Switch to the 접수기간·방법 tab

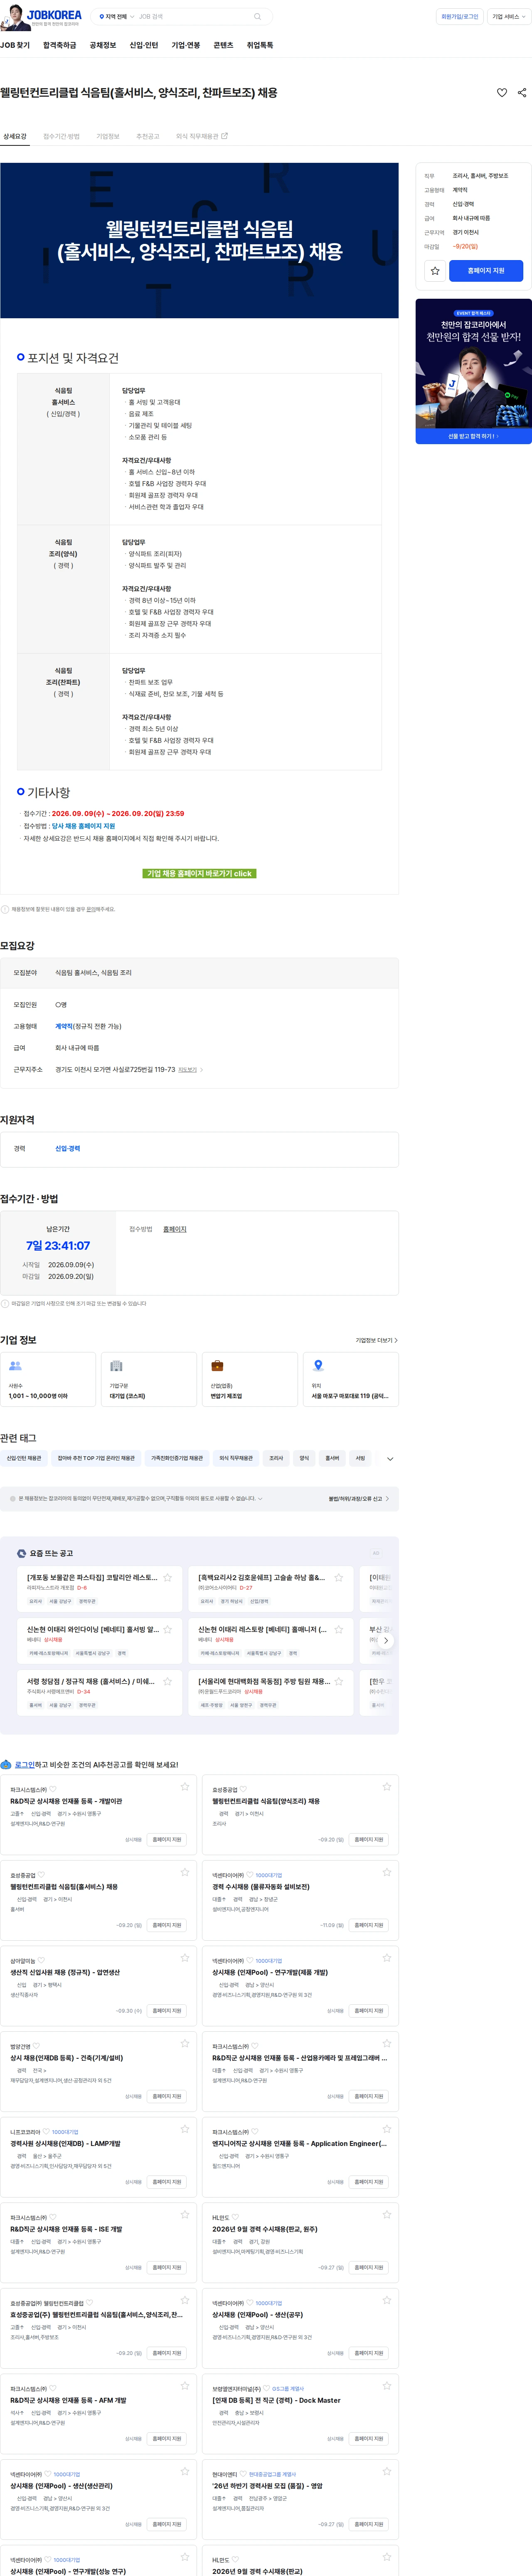click(61, 137)
